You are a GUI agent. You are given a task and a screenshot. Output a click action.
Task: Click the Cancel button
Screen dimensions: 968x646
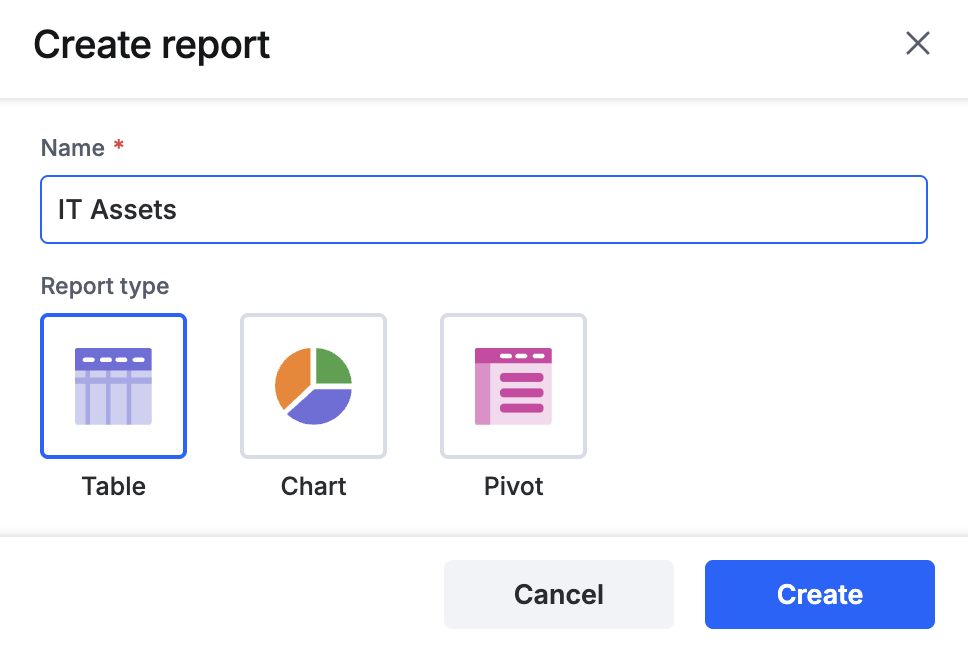[559, 594]
